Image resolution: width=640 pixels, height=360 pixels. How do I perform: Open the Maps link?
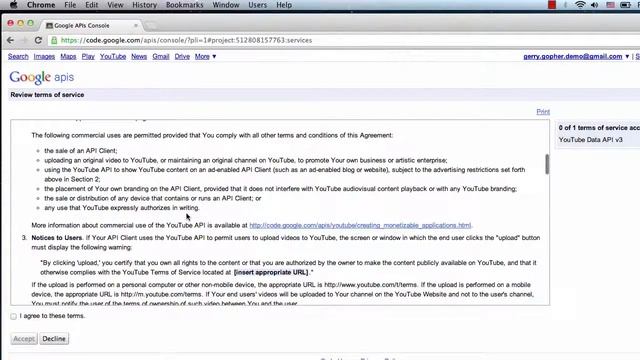click(x=68, y=56)
